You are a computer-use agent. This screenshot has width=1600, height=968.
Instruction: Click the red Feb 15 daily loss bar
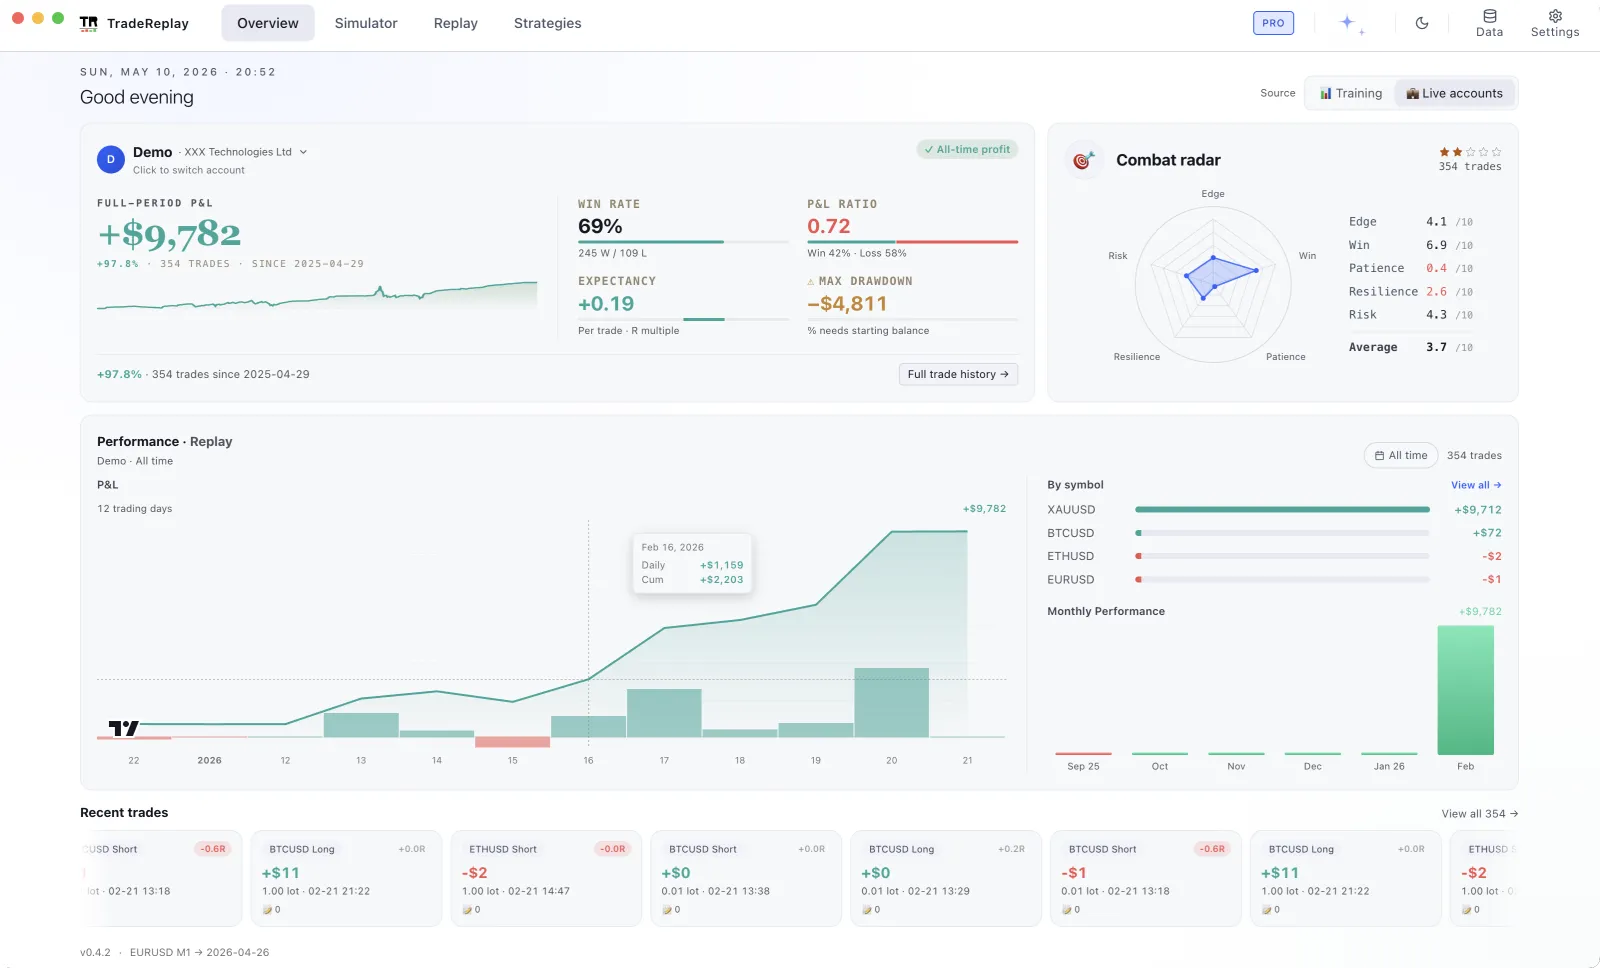point(512,742)
